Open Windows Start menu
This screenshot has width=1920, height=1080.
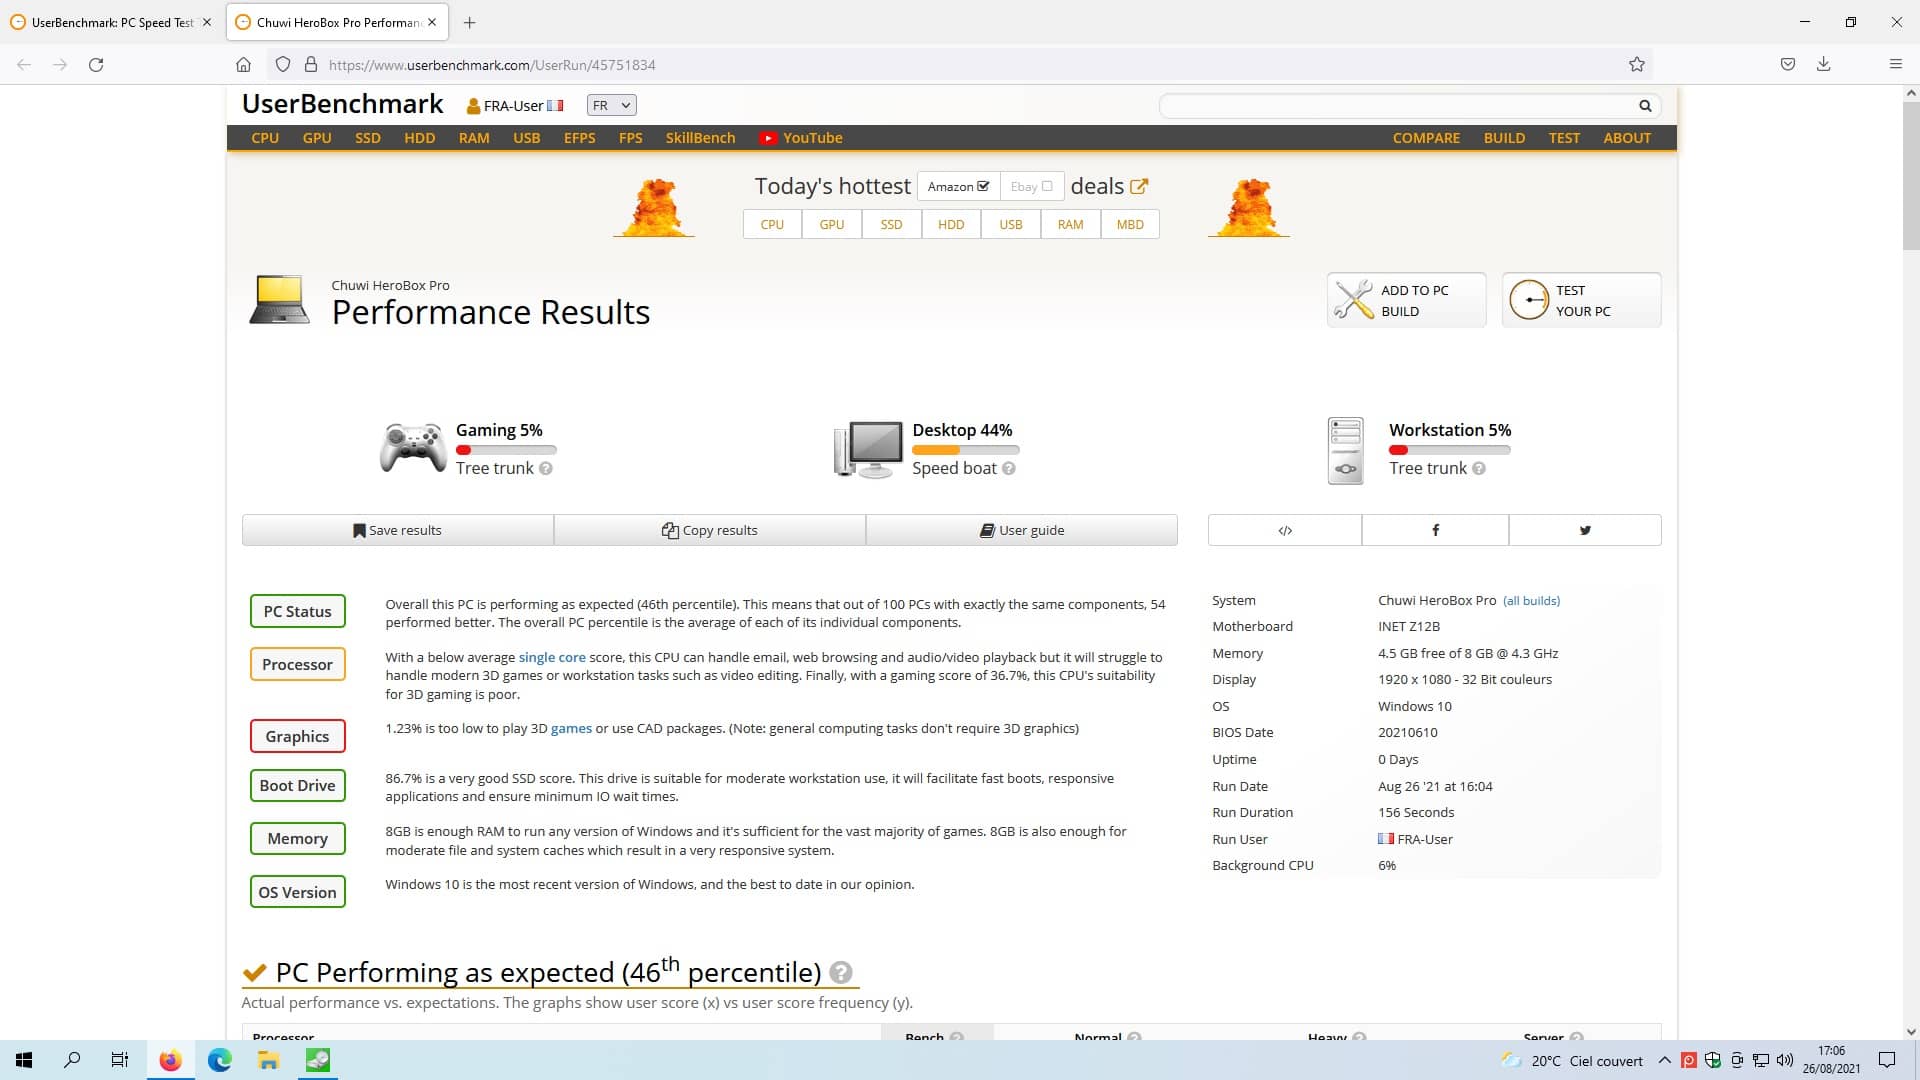click(x=24, y=1060)
